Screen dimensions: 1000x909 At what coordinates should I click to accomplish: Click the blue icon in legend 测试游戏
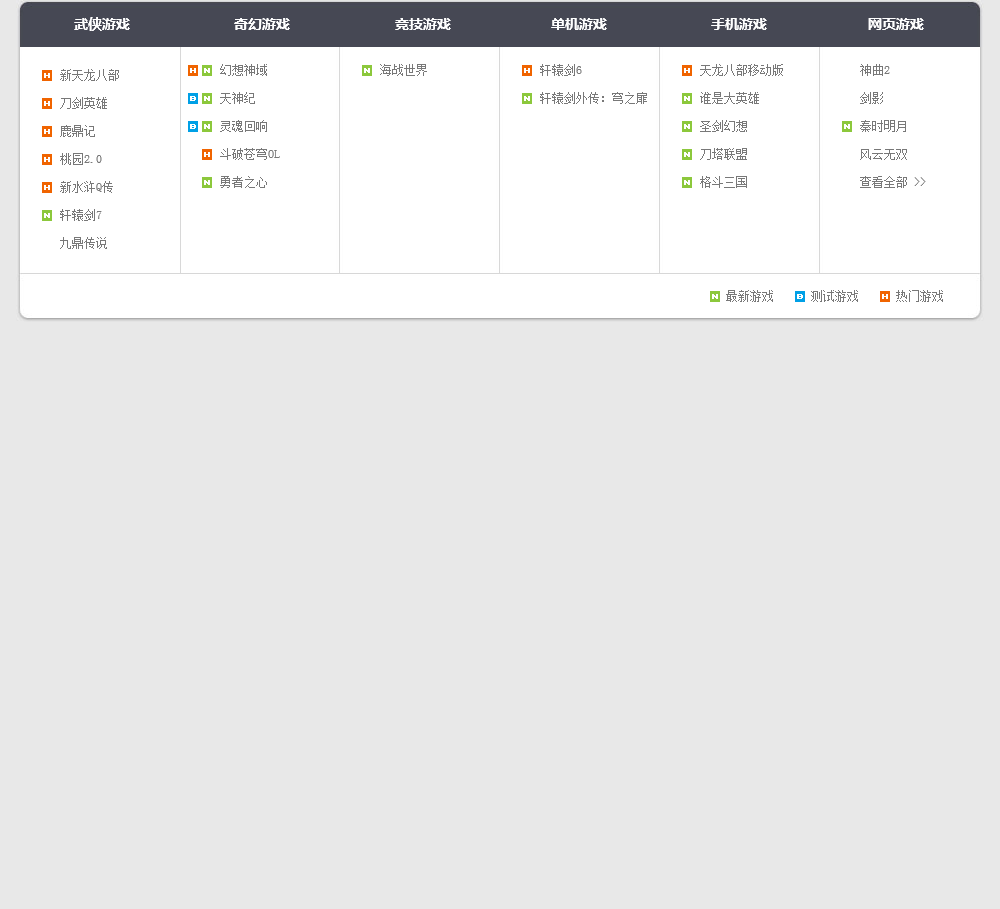tap(800, 297)
